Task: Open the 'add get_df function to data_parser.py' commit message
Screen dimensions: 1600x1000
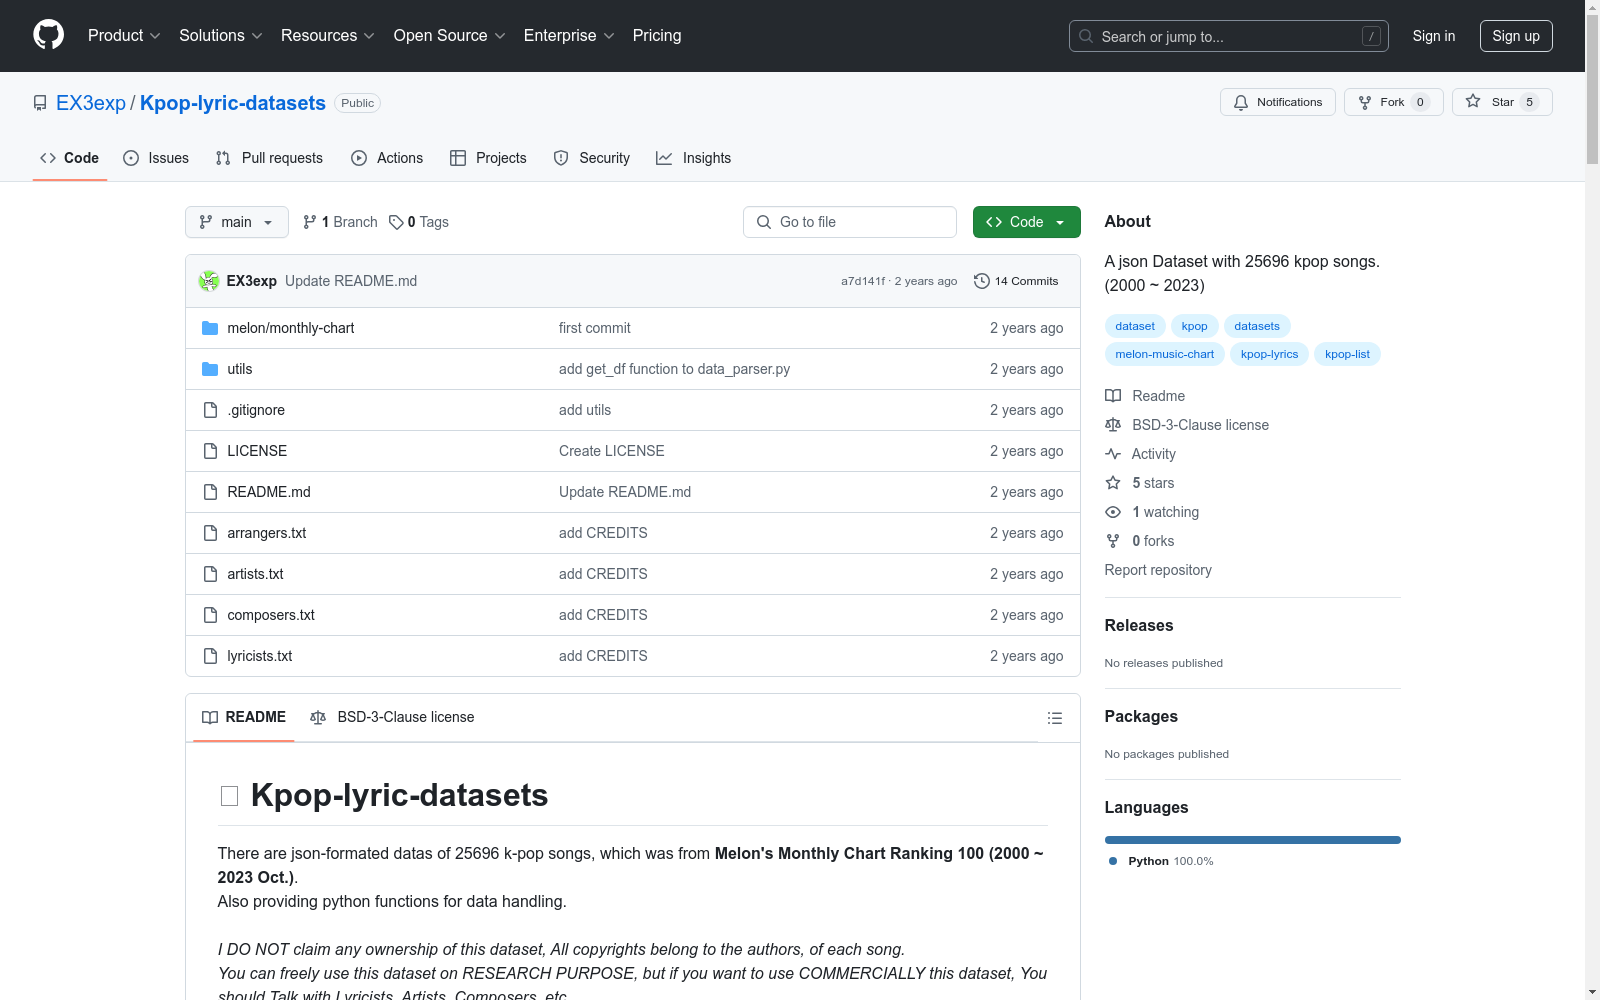Action: coord(674,369)
